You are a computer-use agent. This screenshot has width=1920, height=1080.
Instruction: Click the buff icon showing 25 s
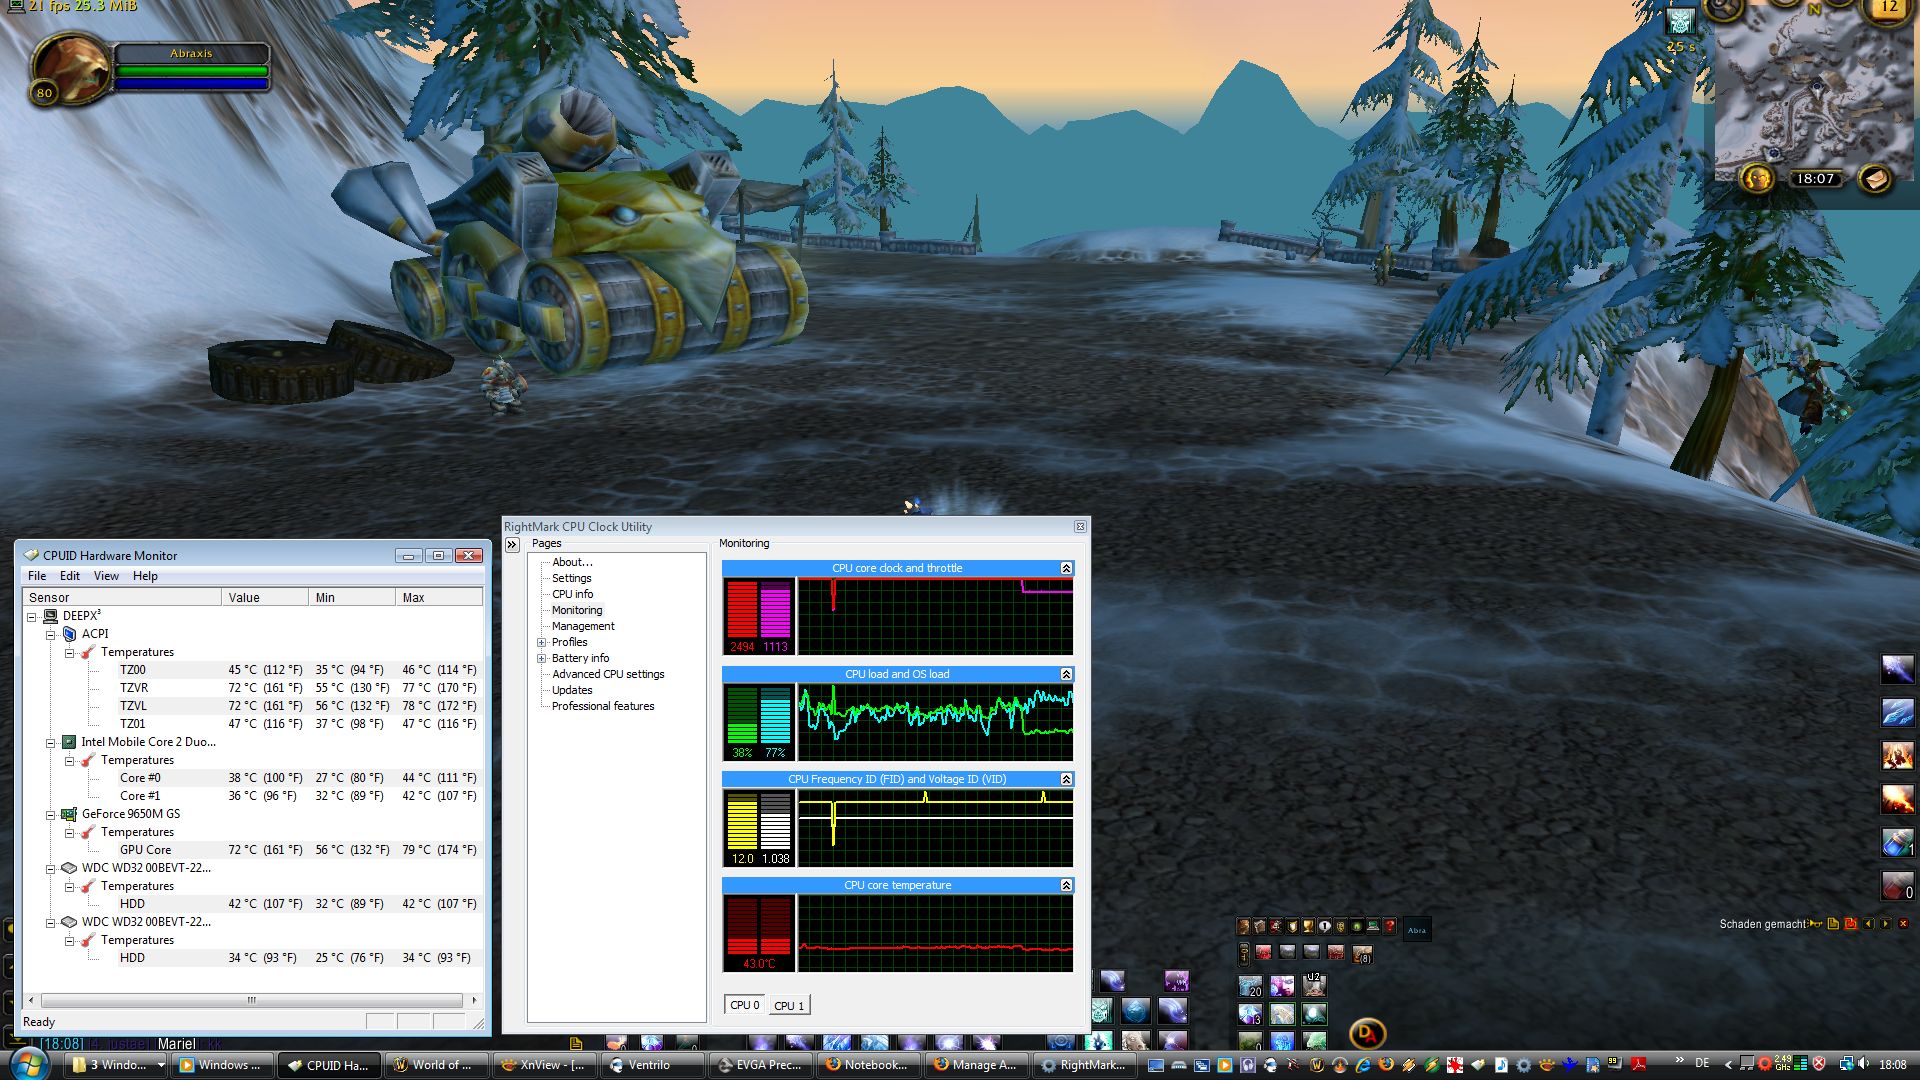[1681, 22]
